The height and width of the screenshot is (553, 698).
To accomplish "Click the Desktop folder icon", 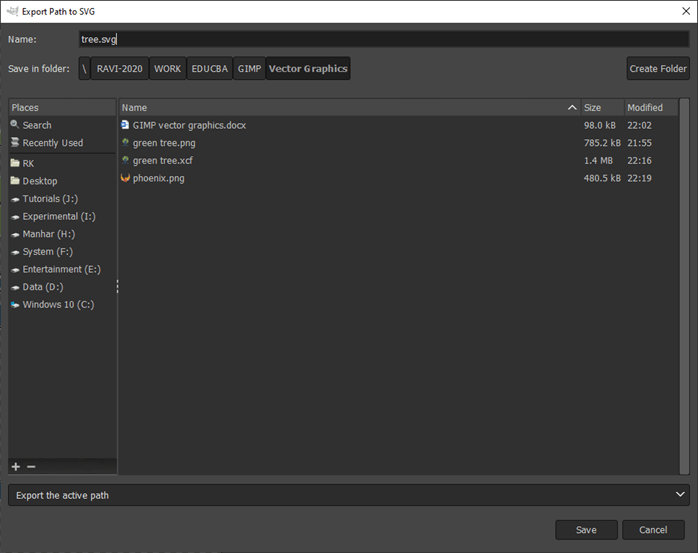I will [x=15, y=180].
